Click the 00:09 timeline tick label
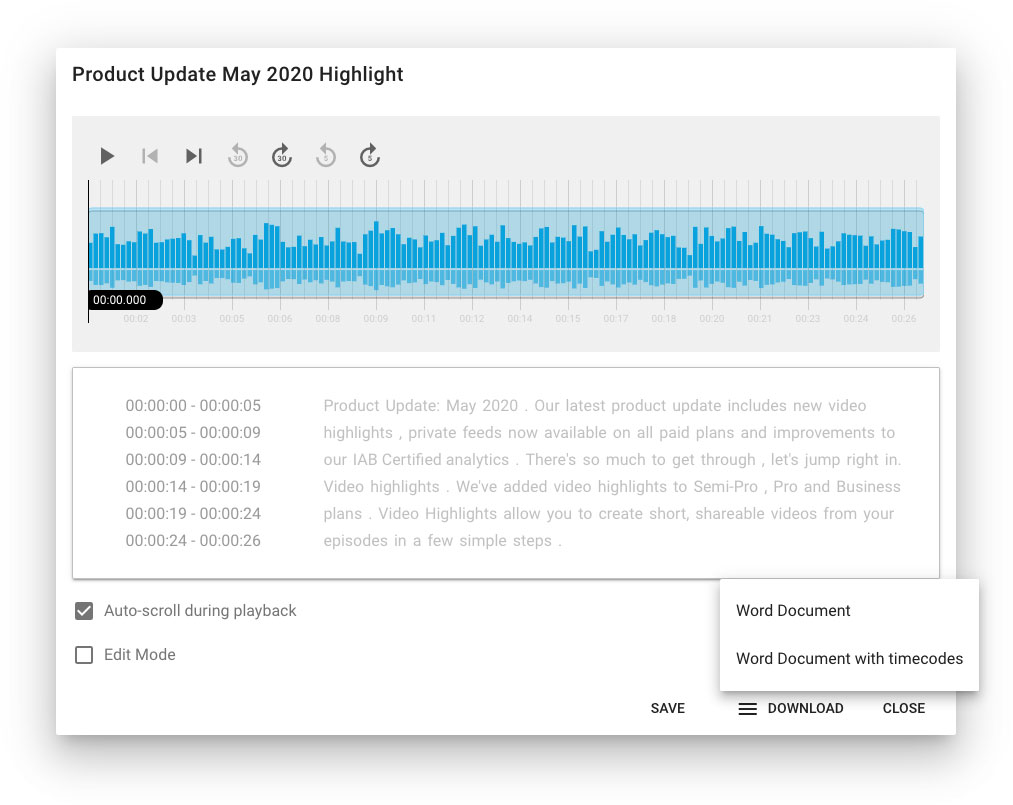Screen dimensions: 1013x805 (x=375, y=319)
